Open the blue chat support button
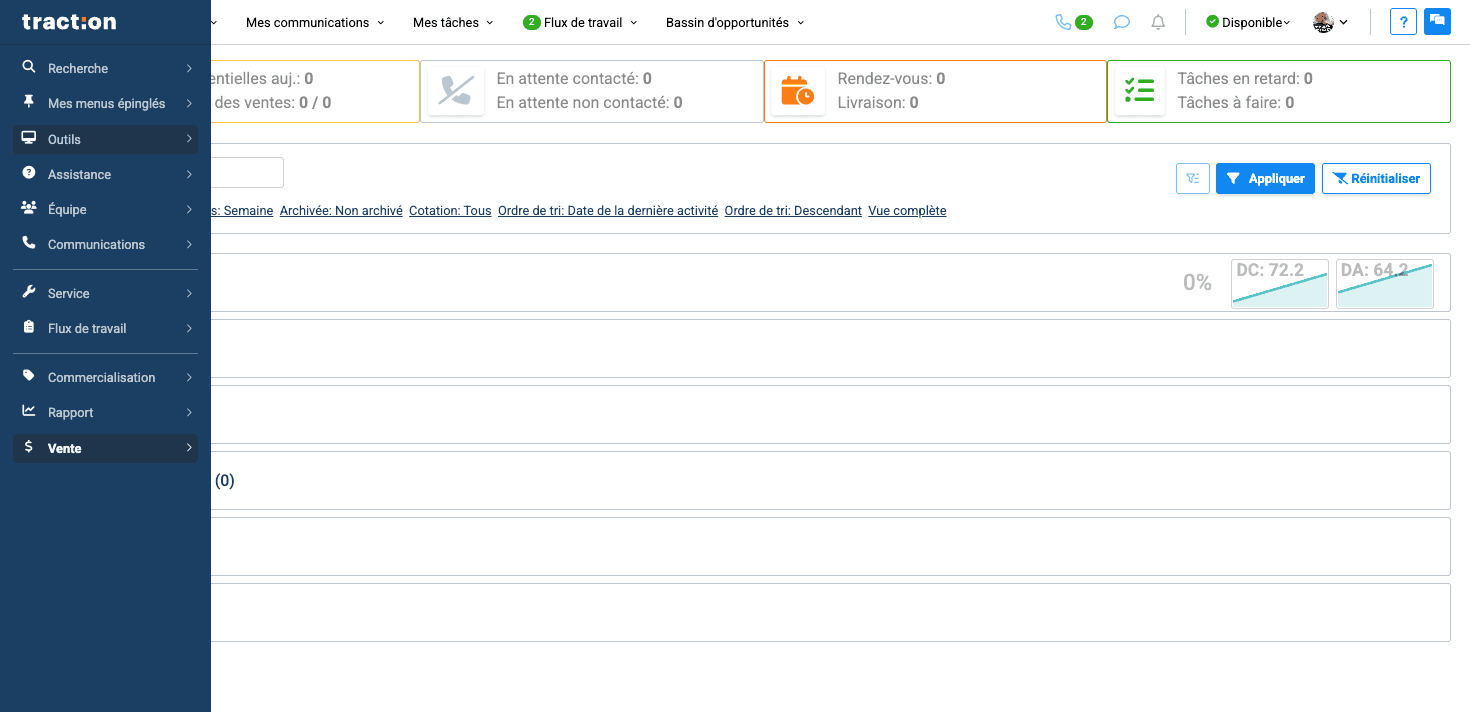 tap(1438, 21)
